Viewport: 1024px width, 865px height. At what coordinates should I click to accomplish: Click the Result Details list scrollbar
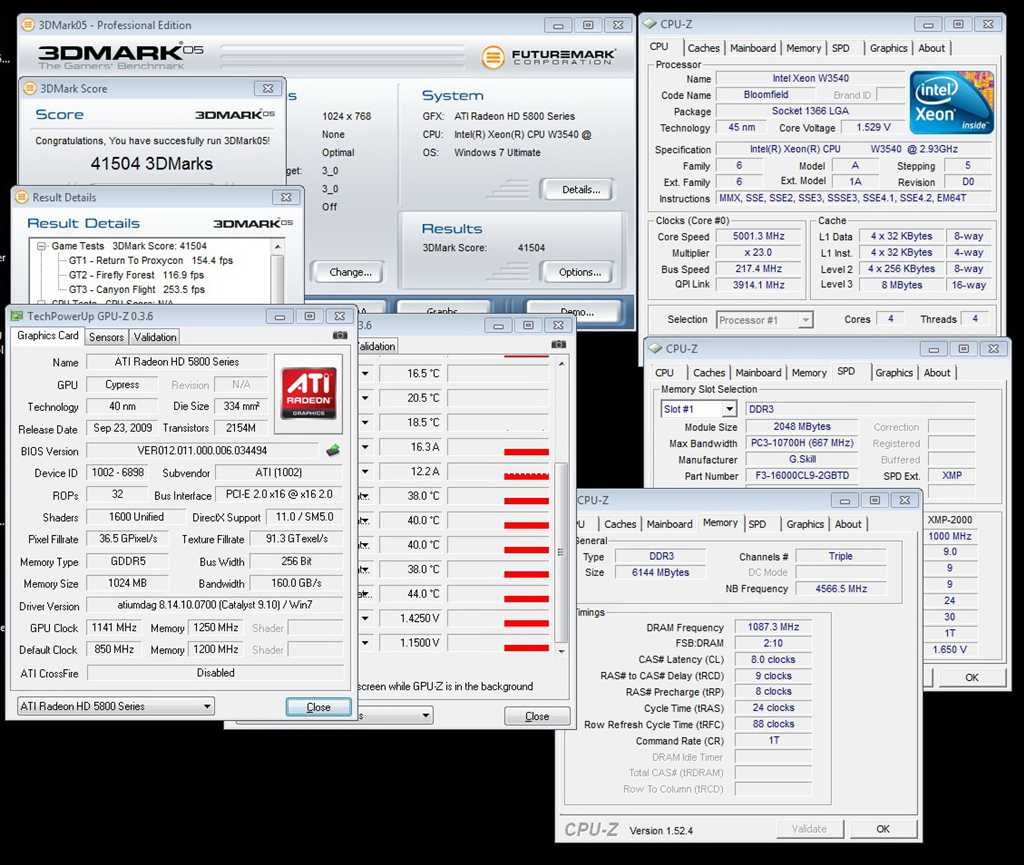click(278, 273)
